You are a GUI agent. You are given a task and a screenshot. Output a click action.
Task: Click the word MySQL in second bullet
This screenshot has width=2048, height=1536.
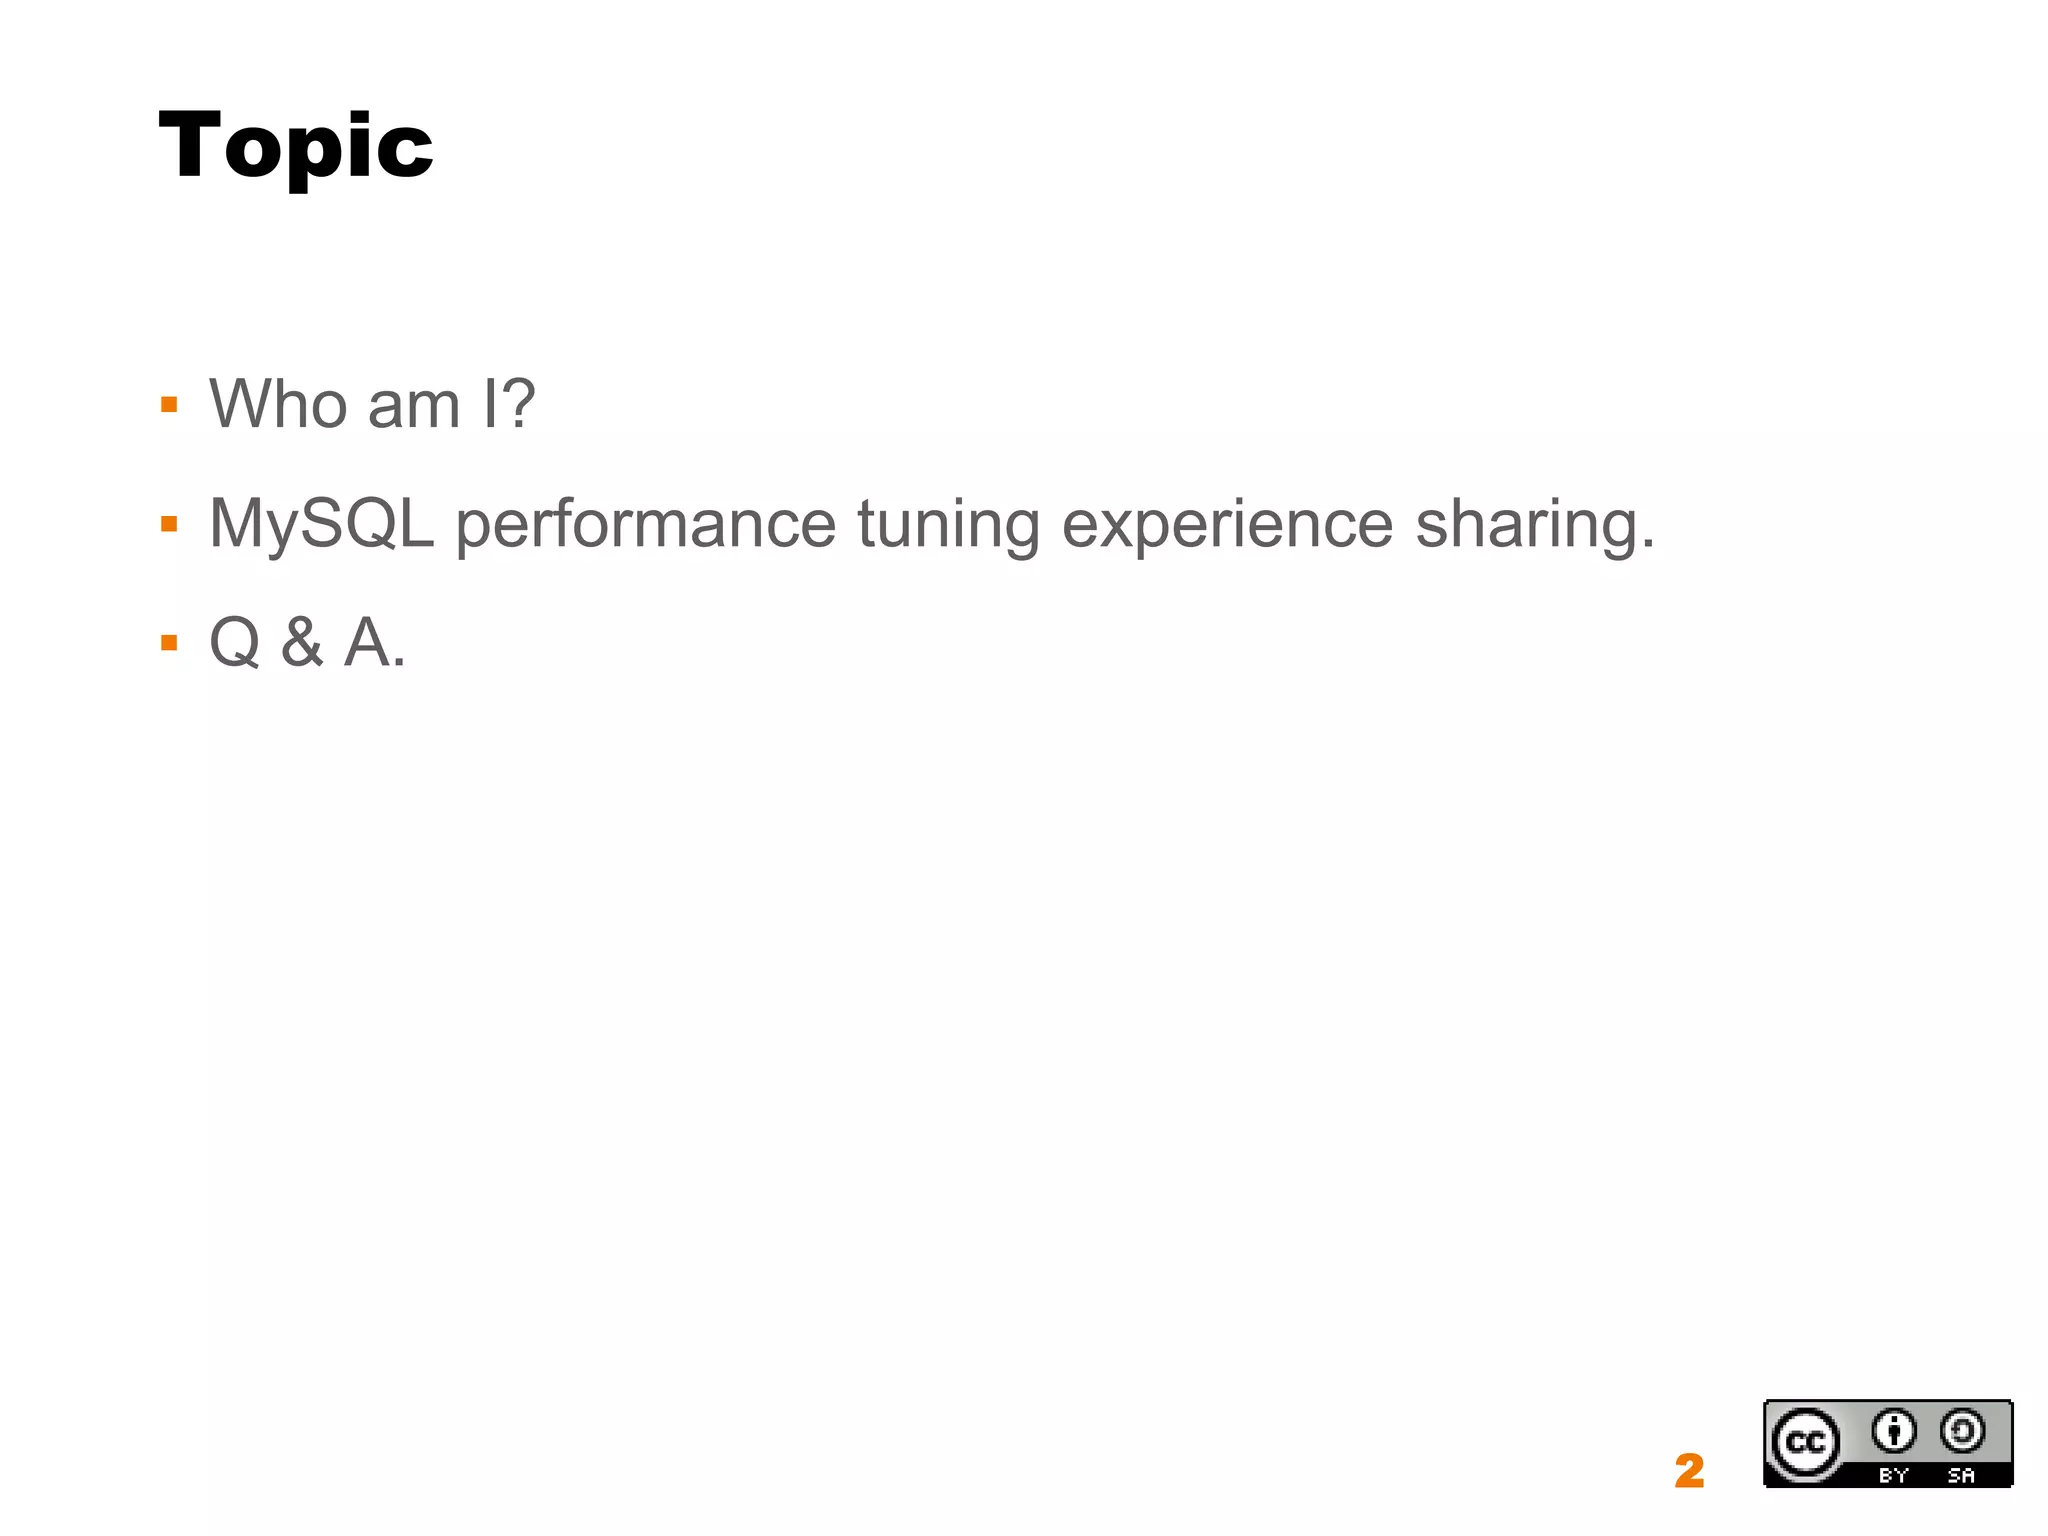point(322,525)
